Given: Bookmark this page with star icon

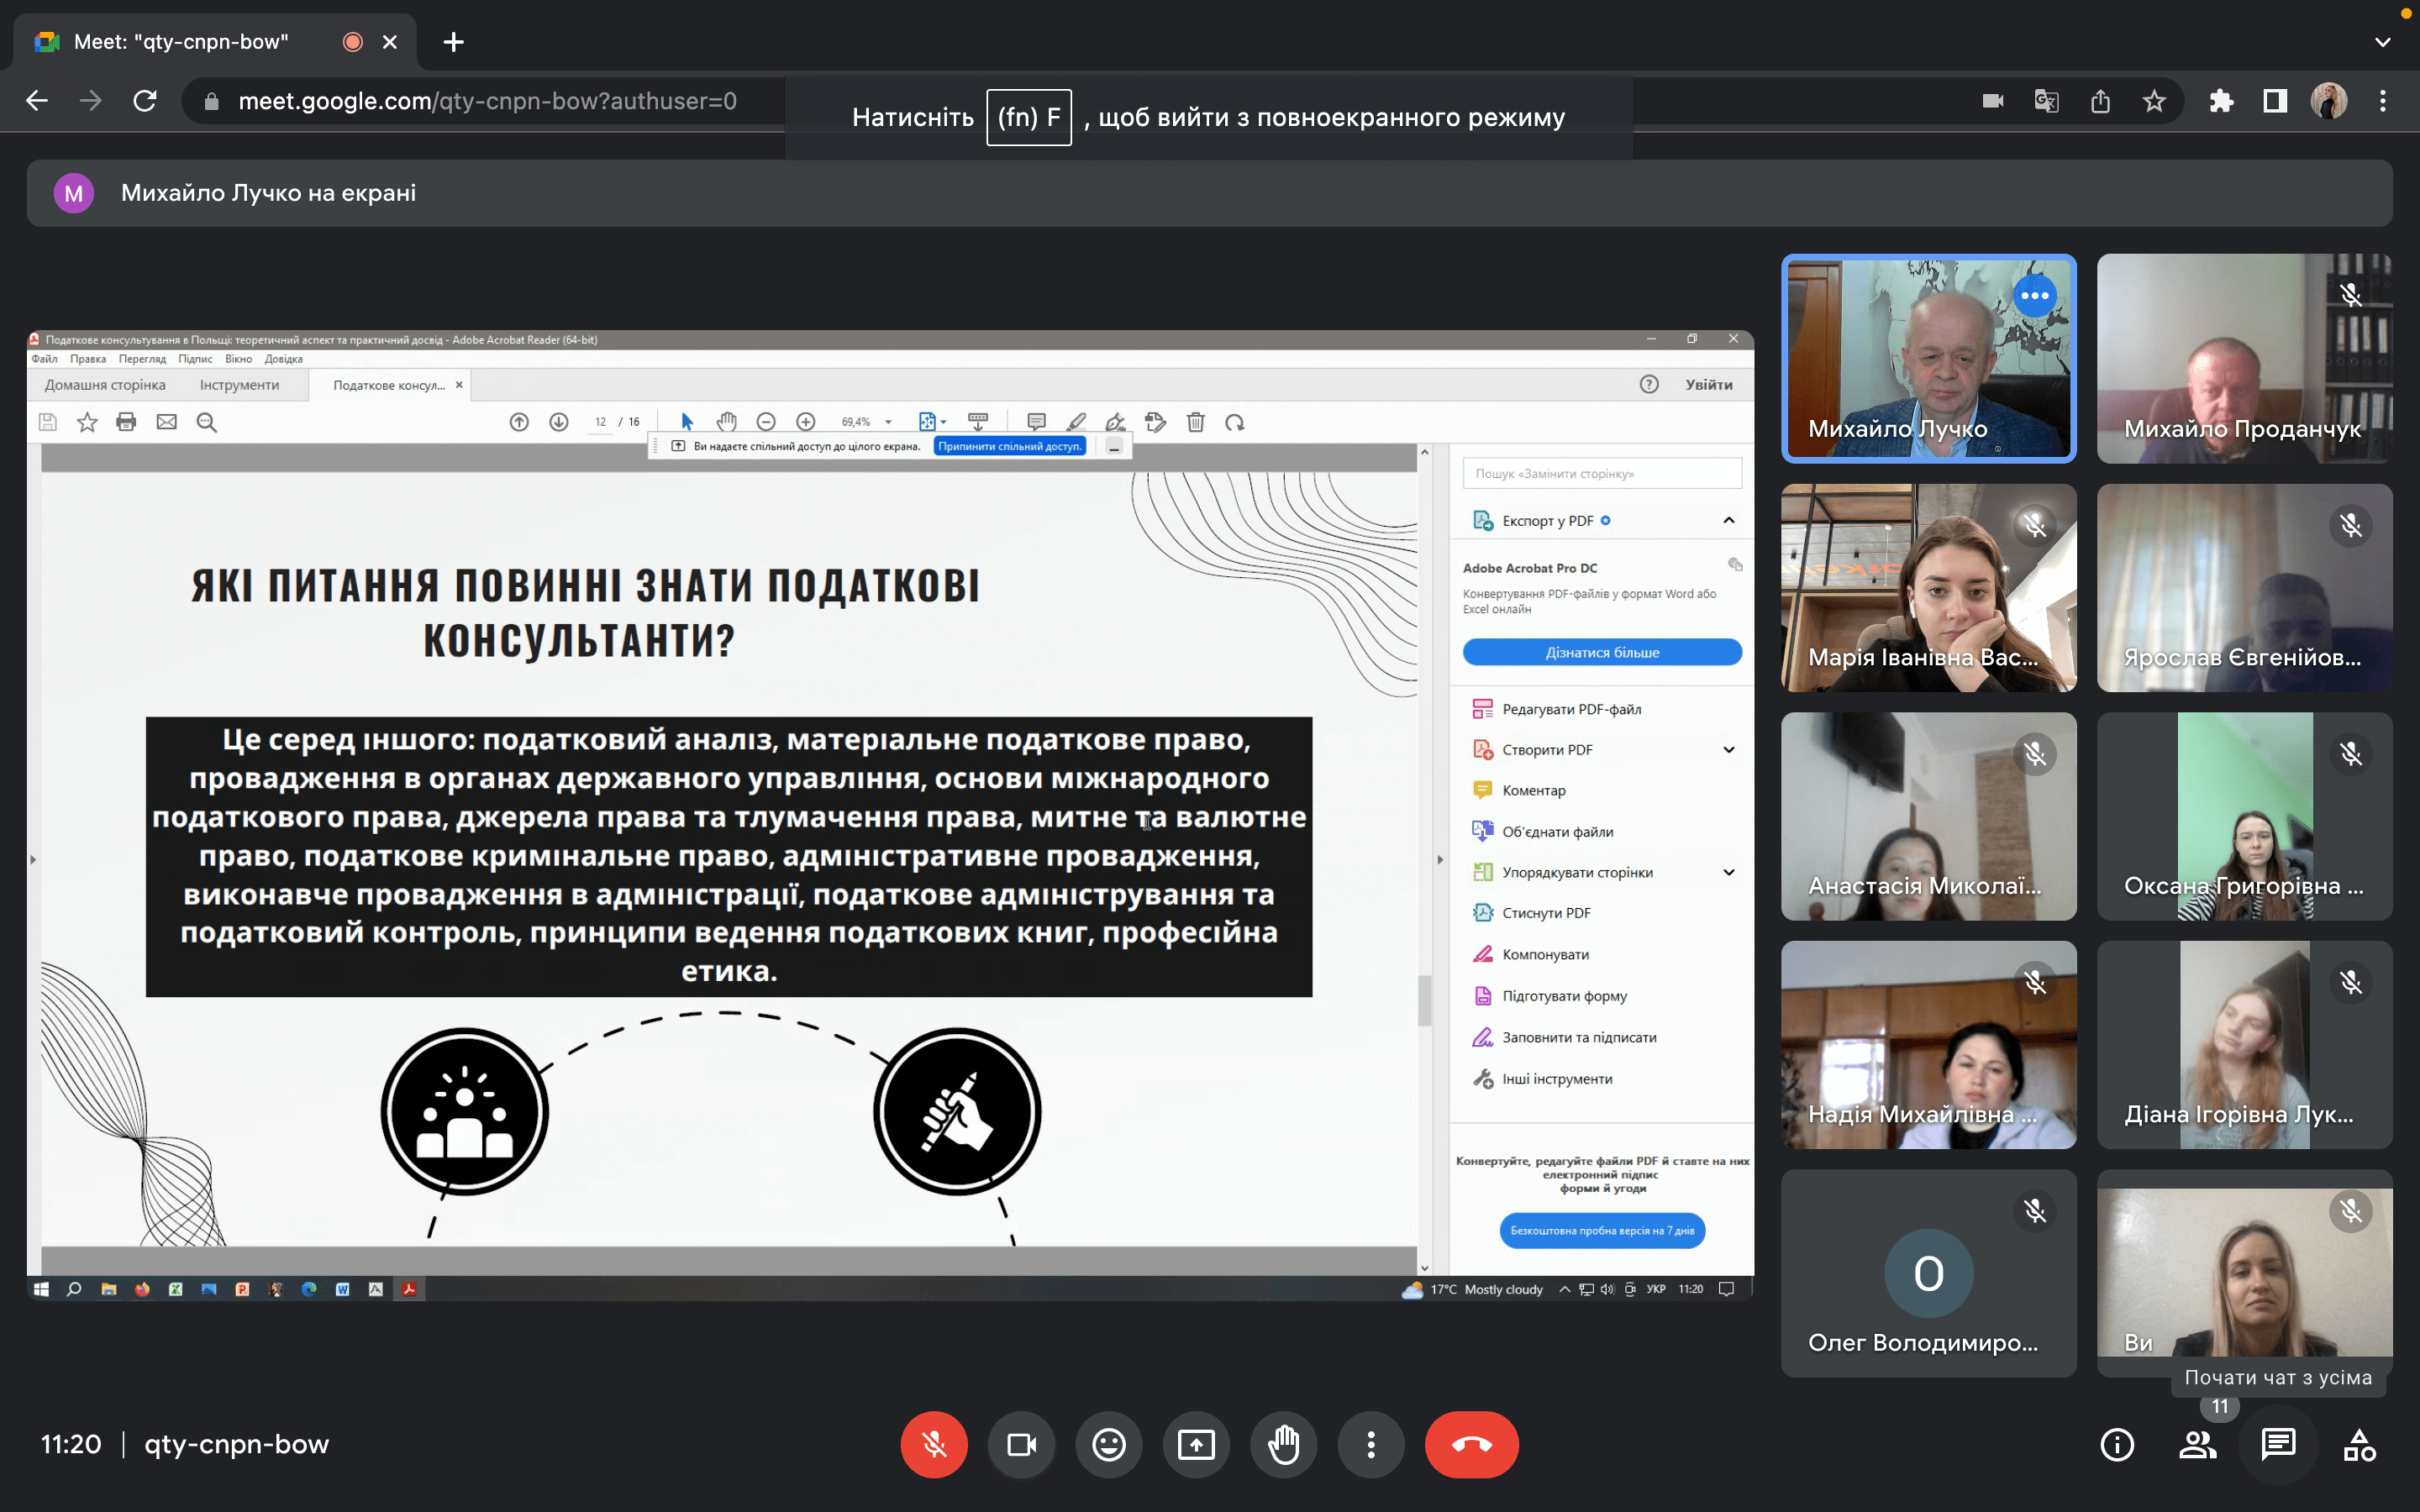Looking at the screenshot, I should (2154, 101).
